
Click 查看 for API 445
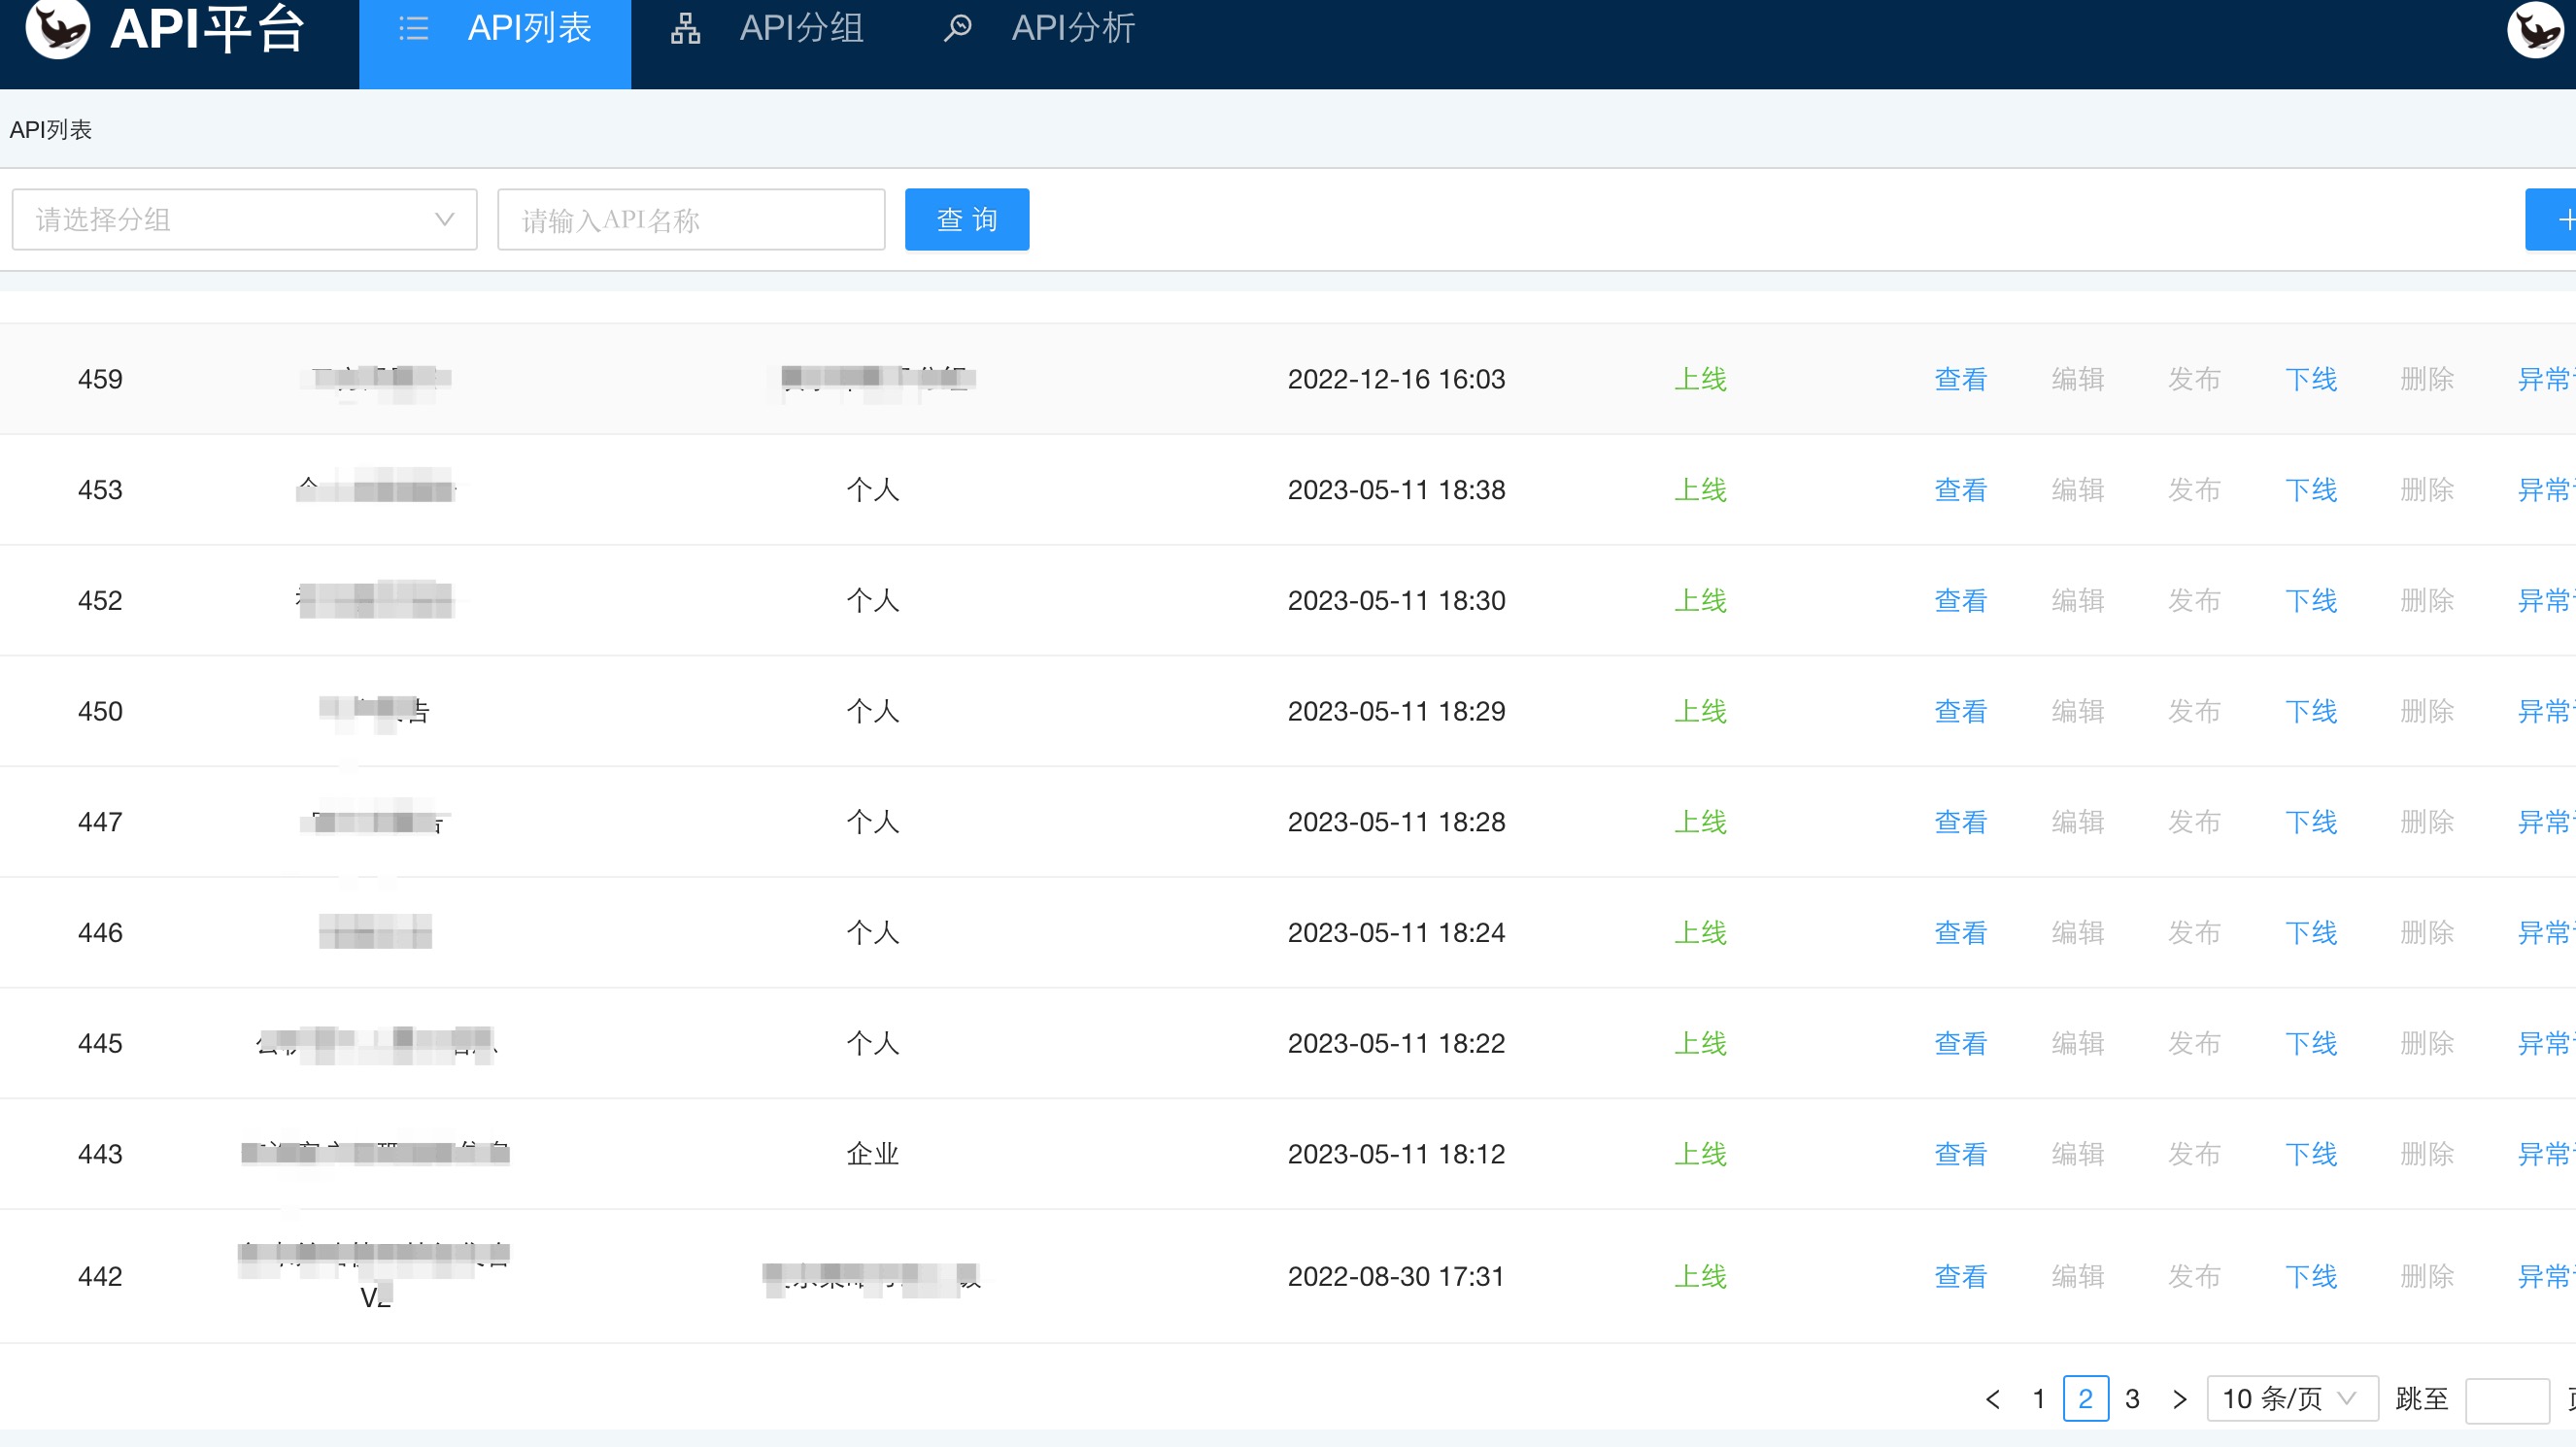(1961, 1043)
